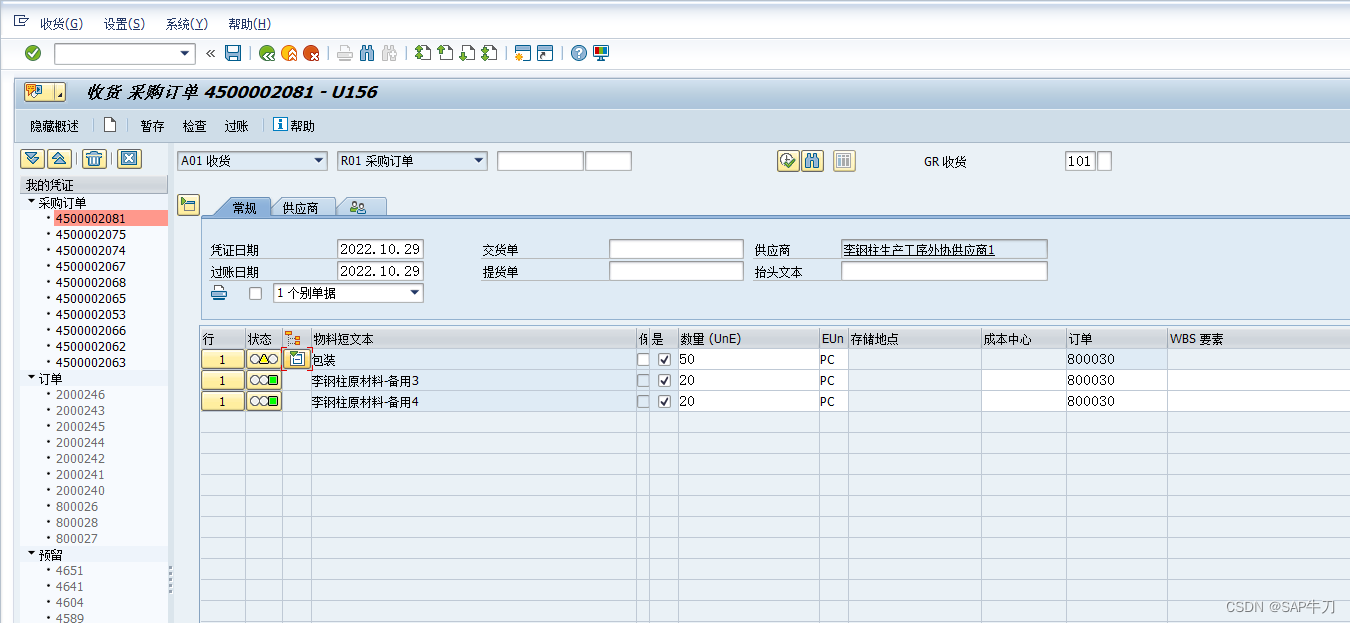The width and height of the screenshot is (1350, 623).
Task: Click the toggle header data icon
Action: coord(188,205)
